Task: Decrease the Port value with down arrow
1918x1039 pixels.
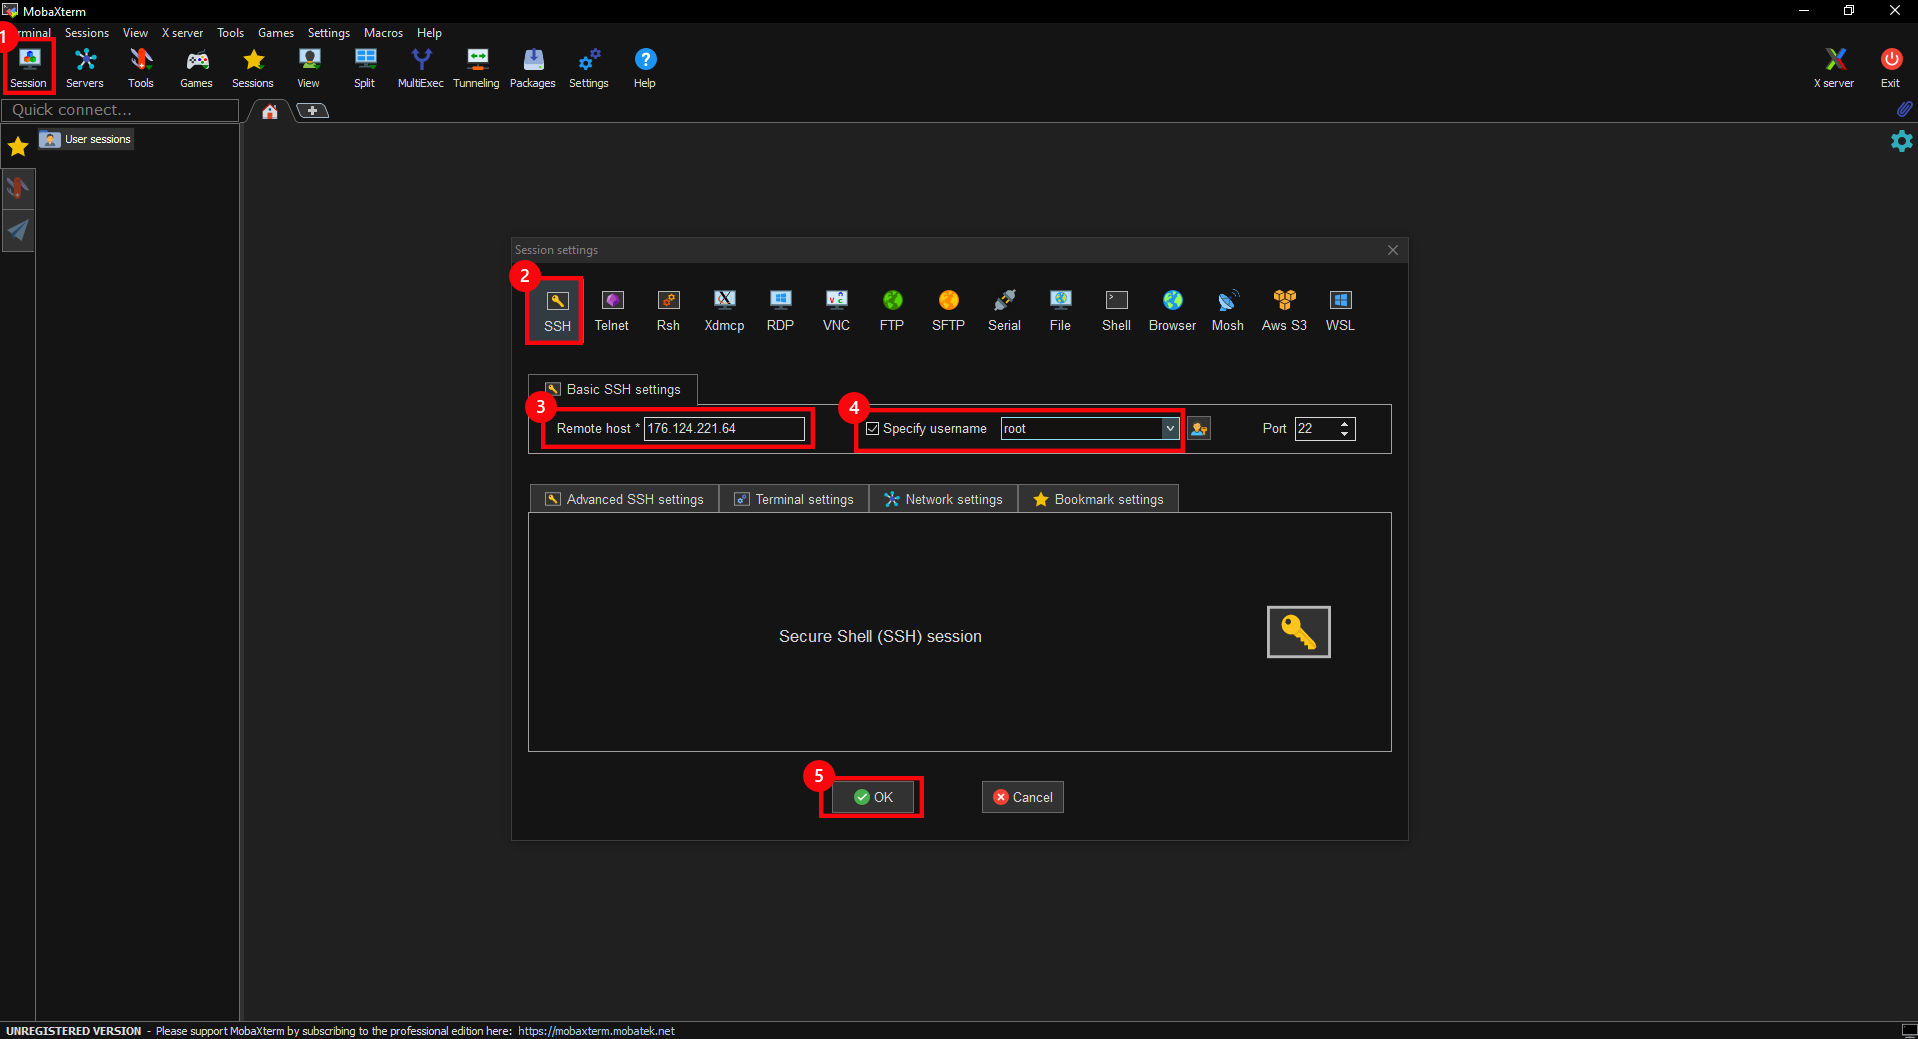Action: pyautogui.click(x=1345, y=434)
